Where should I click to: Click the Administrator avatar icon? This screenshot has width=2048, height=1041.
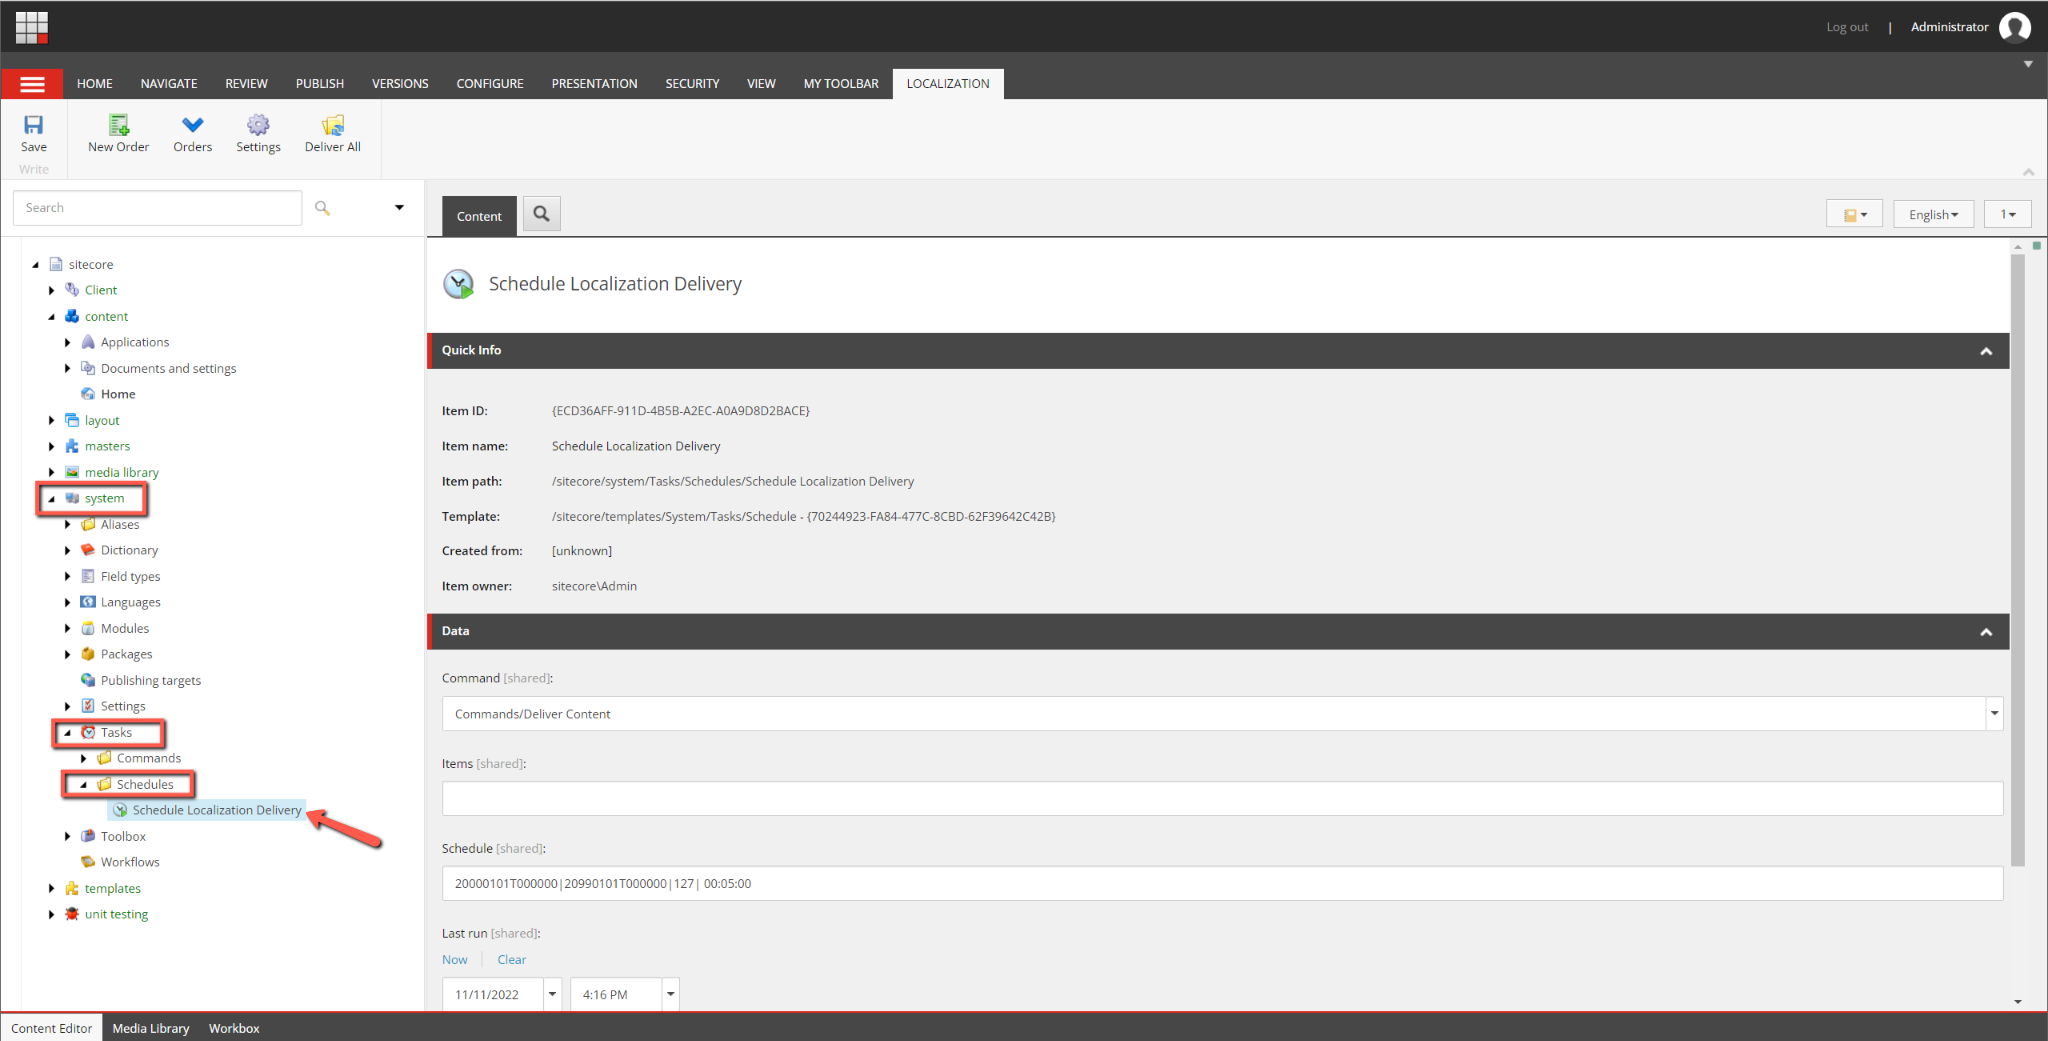click(x=2015, y=27)
